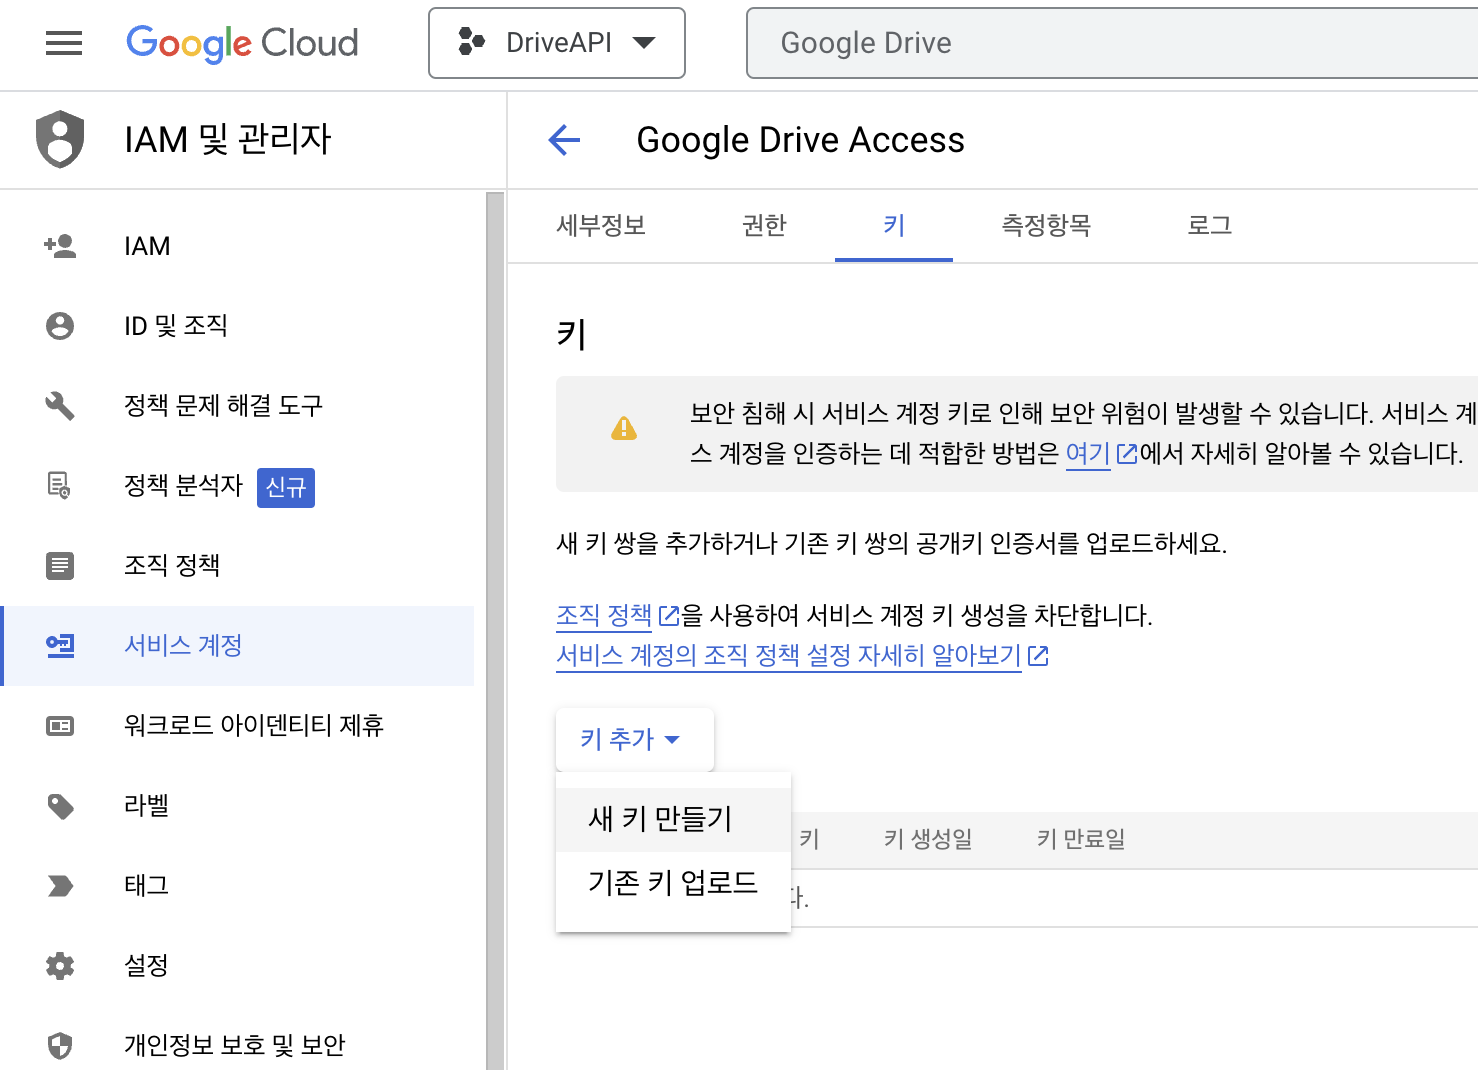This screenshot has width=1478, height=1070.
Task: Click the IAM 및 관리자 header title
Action: click(228, 139)
